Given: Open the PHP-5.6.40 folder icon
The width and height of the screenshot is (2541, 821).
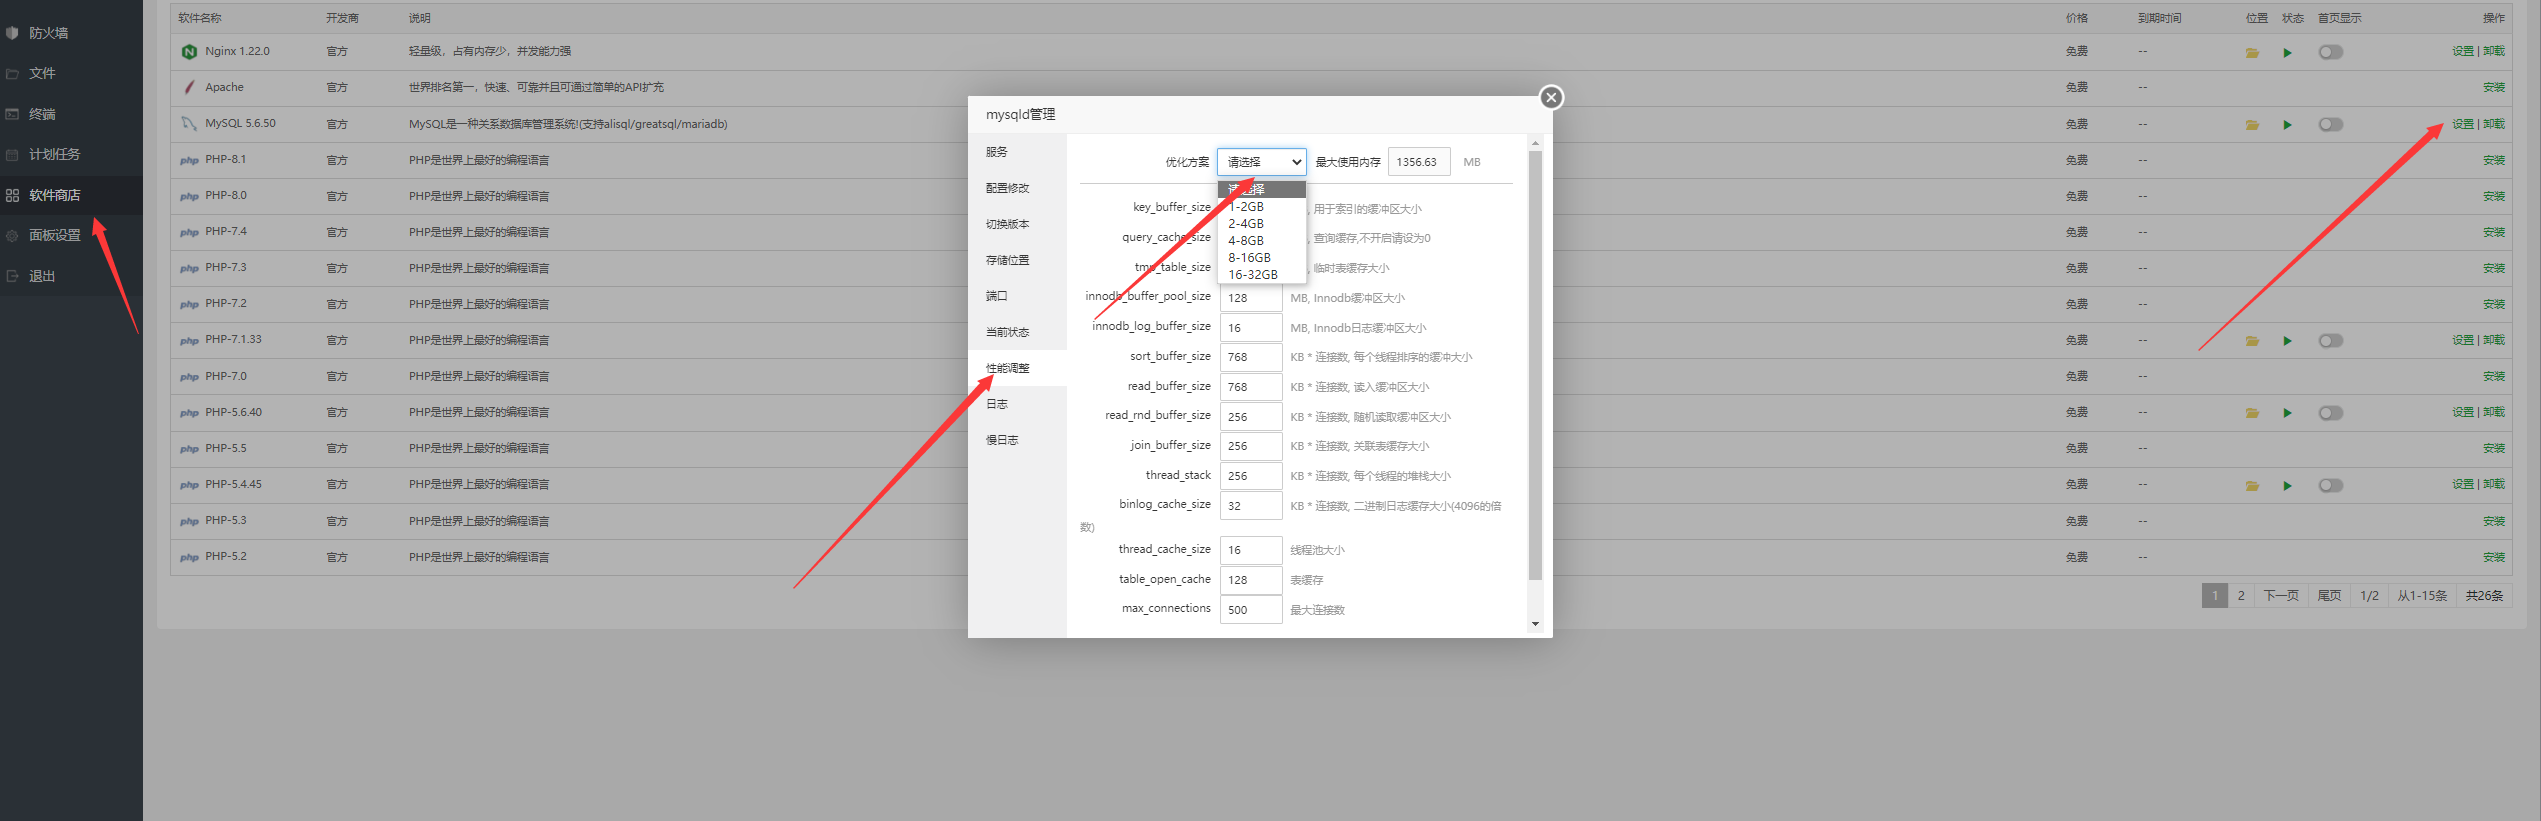Looking at the screenshot, I should click(x=2252, y=413).
